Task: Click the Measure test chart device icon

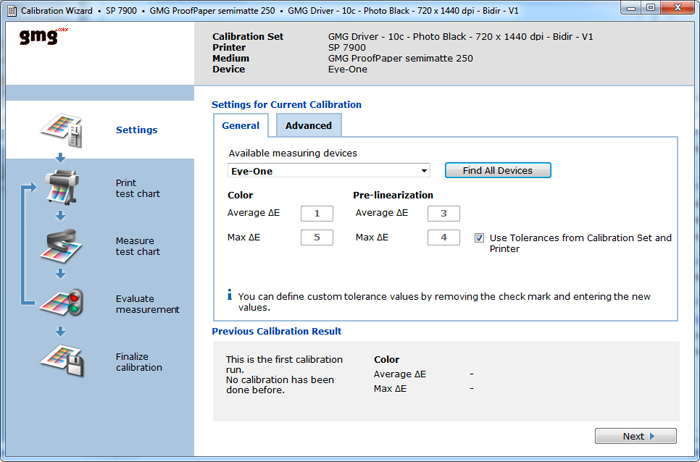Action: coord(61,246)
